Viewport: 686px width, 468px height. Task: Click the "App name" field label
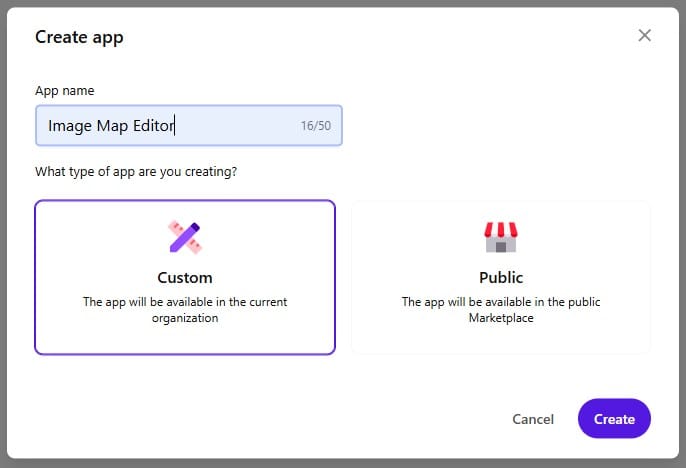65,90
